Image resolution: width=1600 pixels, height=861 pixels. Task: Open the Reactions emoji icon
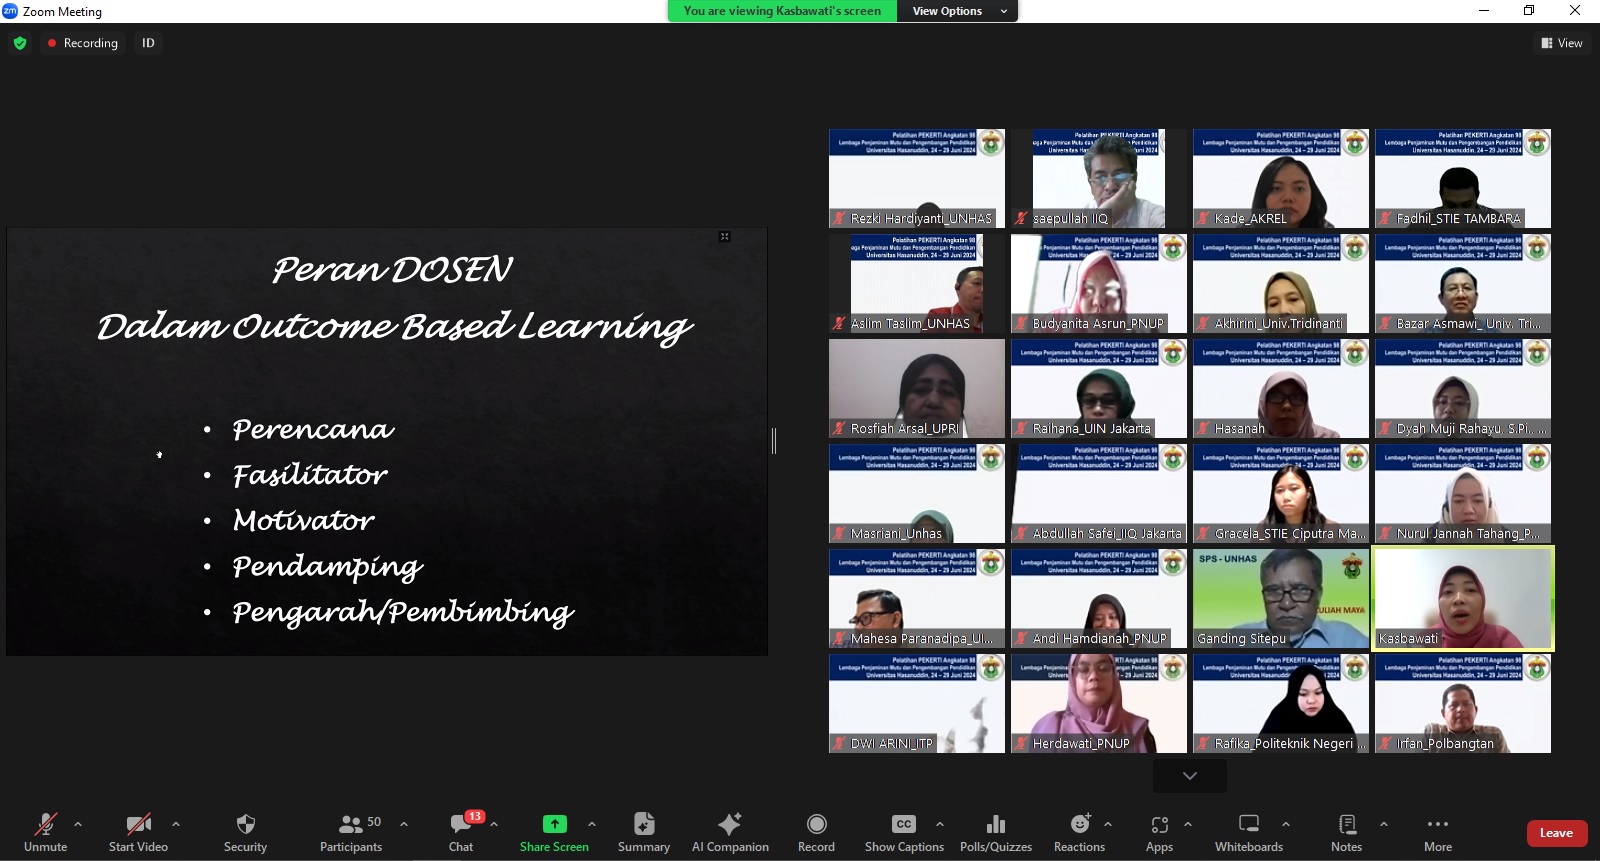(1080, 824)
